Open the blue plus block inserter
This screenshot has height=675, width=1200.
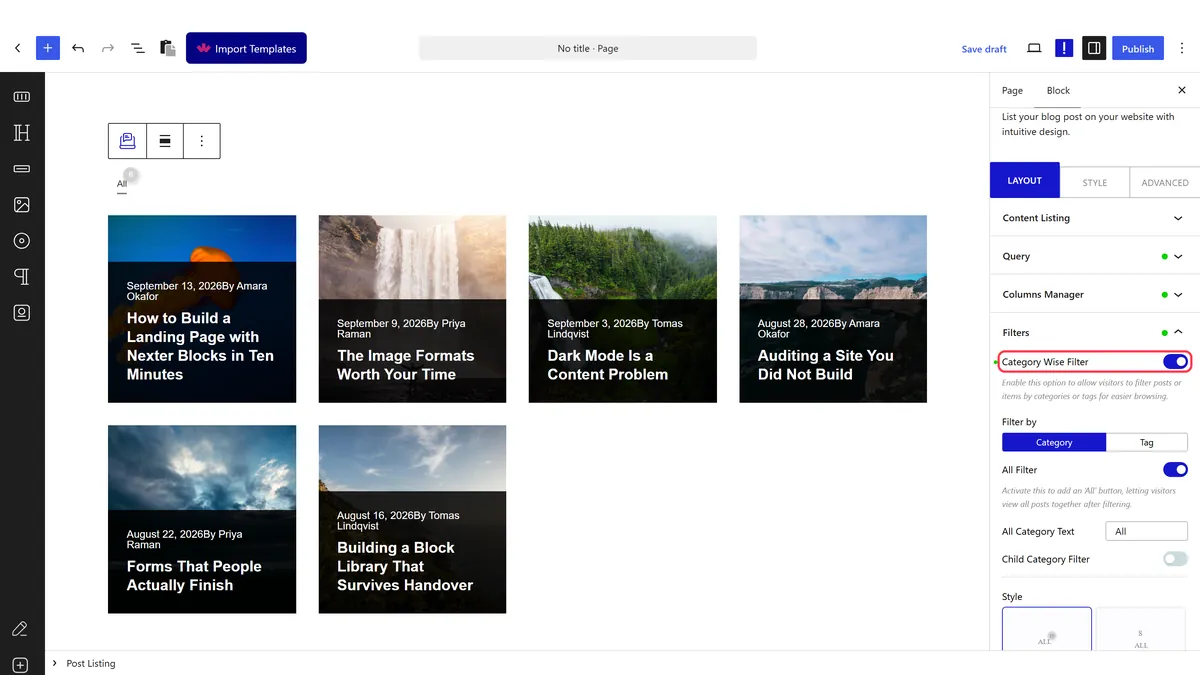coord(48,48)
